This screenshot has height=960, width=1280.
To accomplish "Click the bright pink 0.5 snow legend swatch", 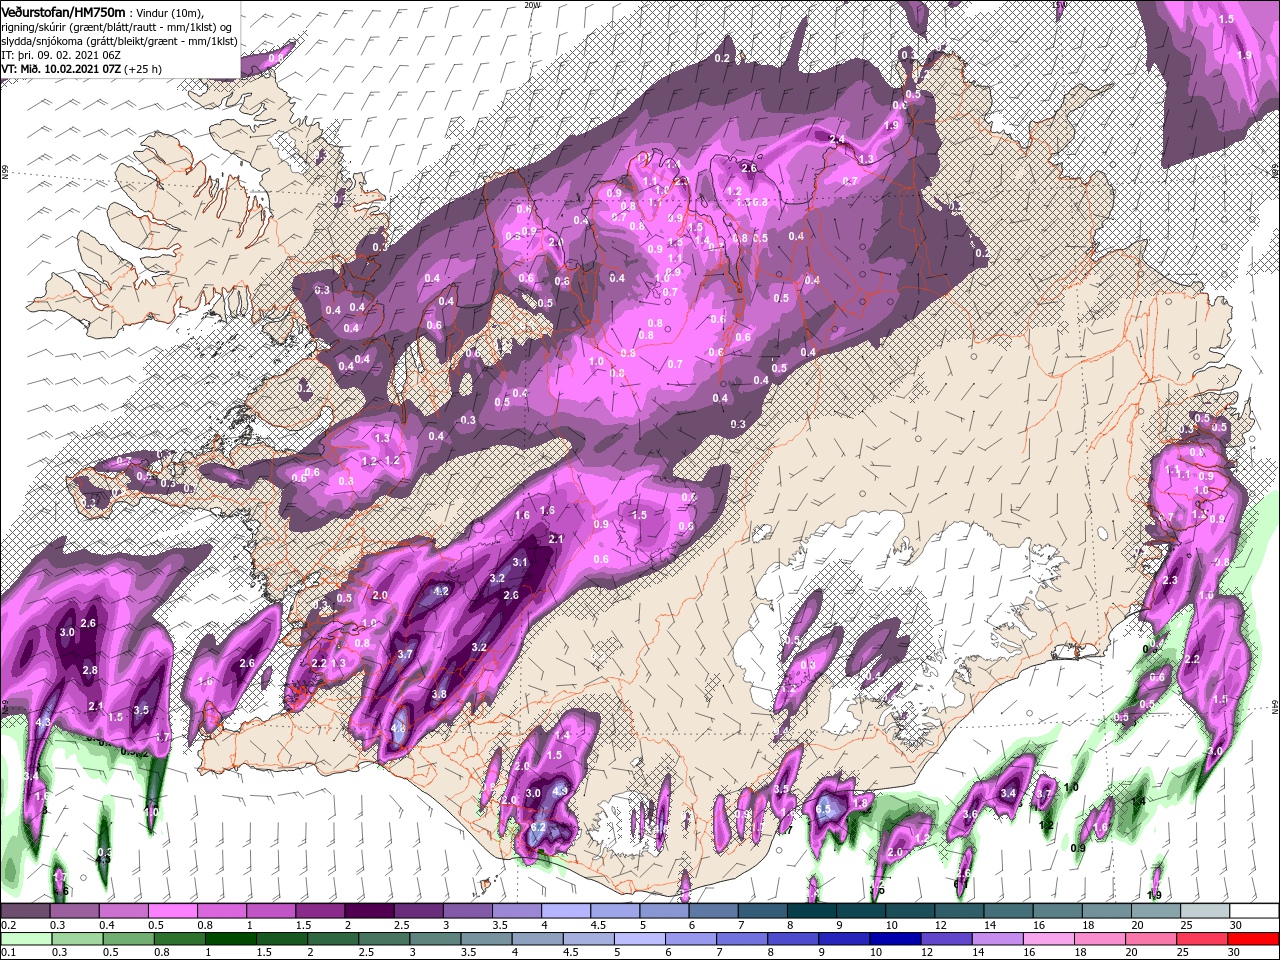I will 172,911.
